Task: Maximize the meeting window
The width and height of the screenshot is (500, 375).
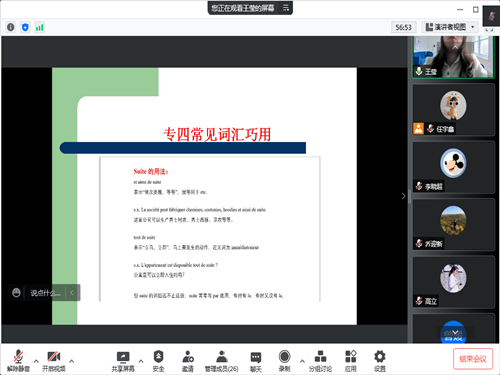Action: pos(476,10)
